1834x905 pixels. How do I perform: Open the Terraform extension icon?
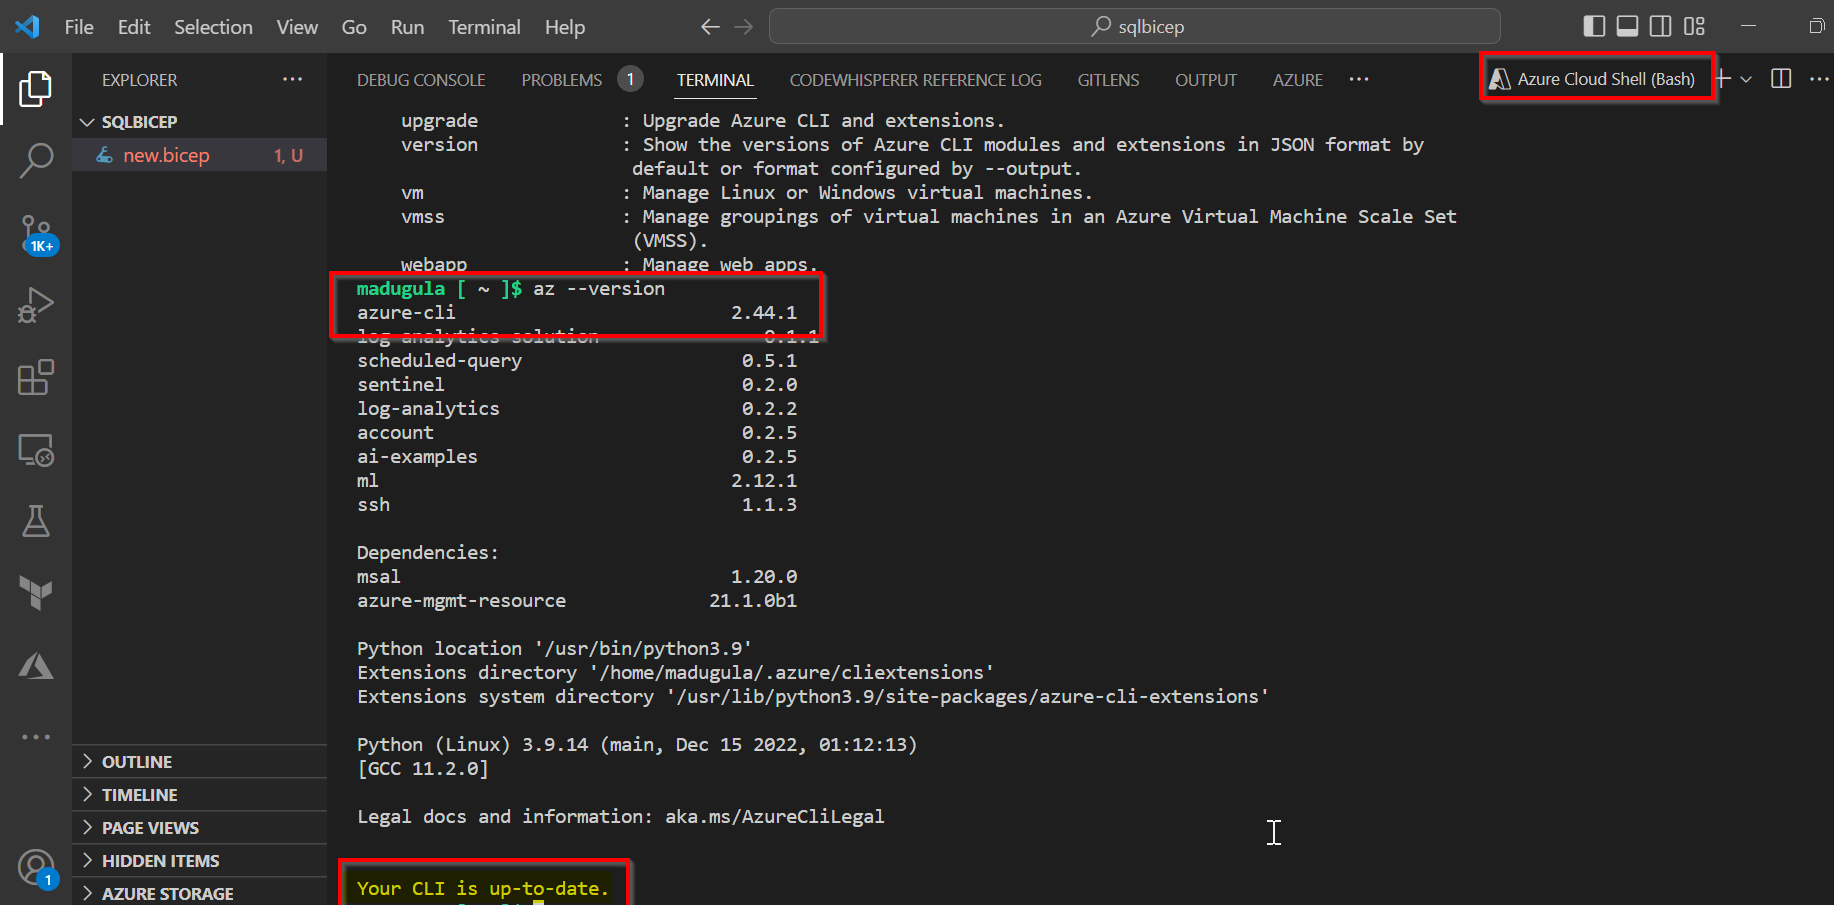pos(36,593)
